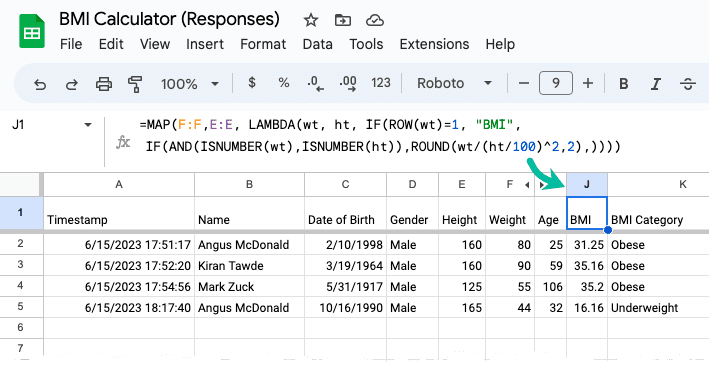Select the weight value 44

(x=510, y=308)
